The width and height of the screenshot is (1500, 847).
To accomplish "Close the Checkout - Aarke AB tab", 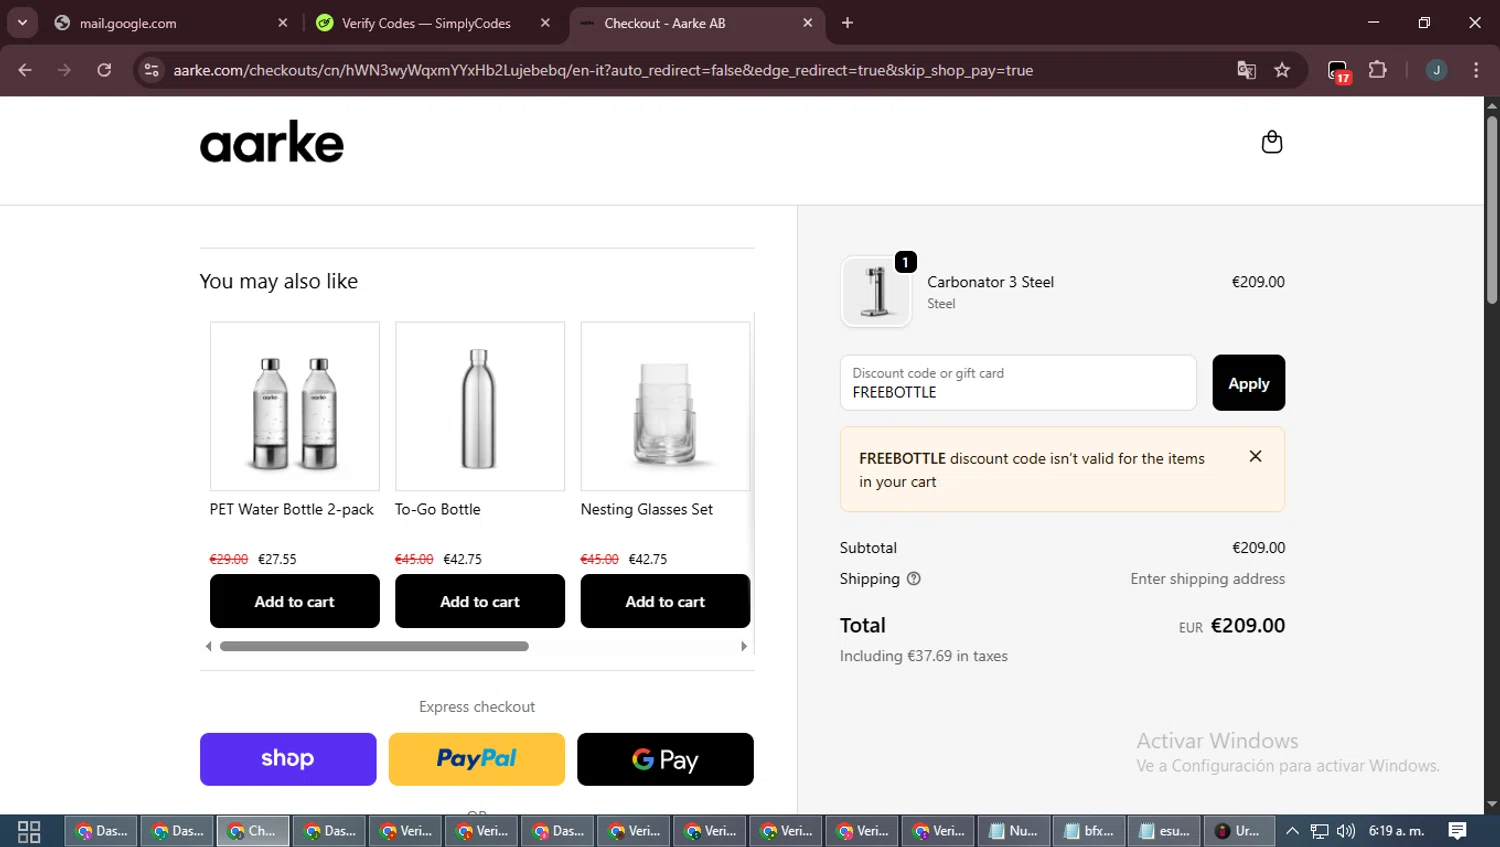I will (808, 23).
